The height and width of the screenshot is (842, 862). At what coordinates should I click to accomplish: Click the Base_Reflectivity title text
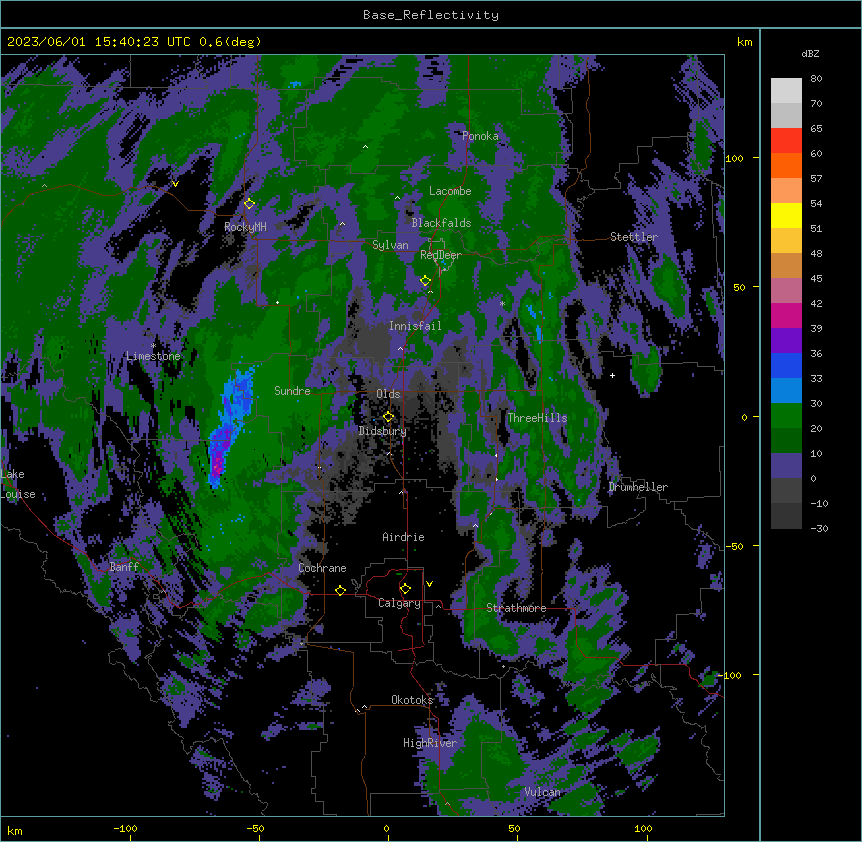[x=431, y=15]
